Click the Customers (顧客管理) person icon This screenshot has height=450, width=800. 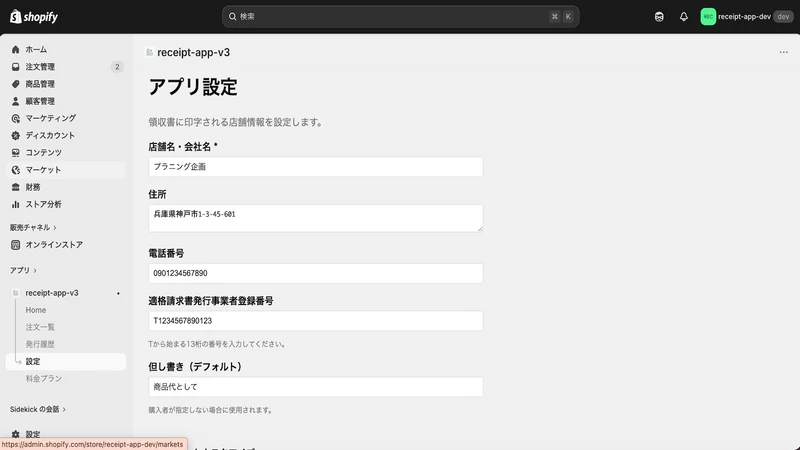click(15, 101)
